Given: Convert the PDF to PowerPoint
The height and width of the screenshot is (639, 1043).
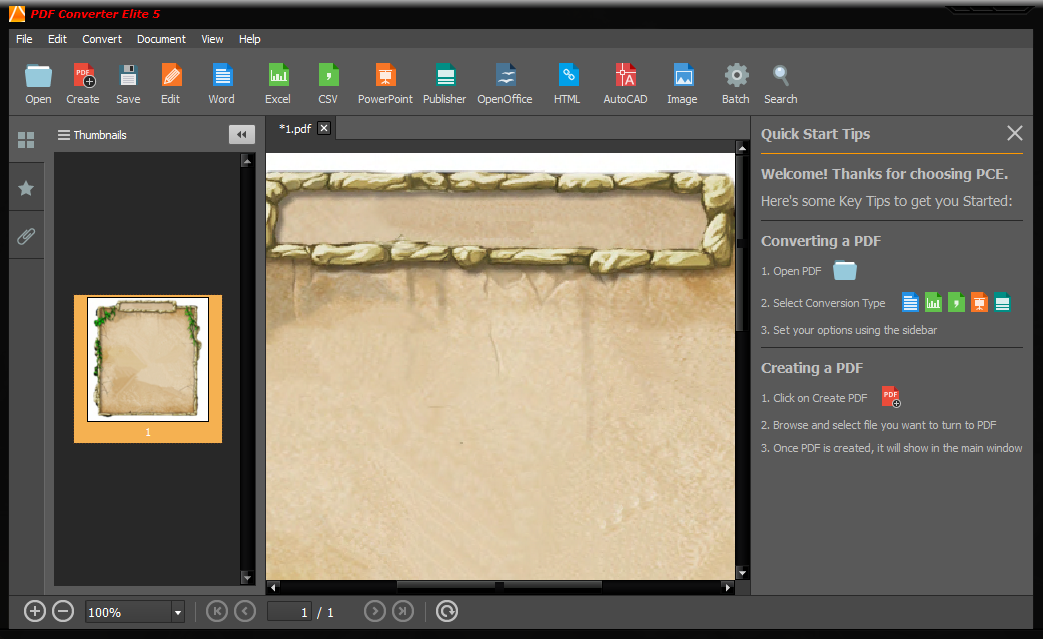Looking at the screenshot, I should point(385,84).
